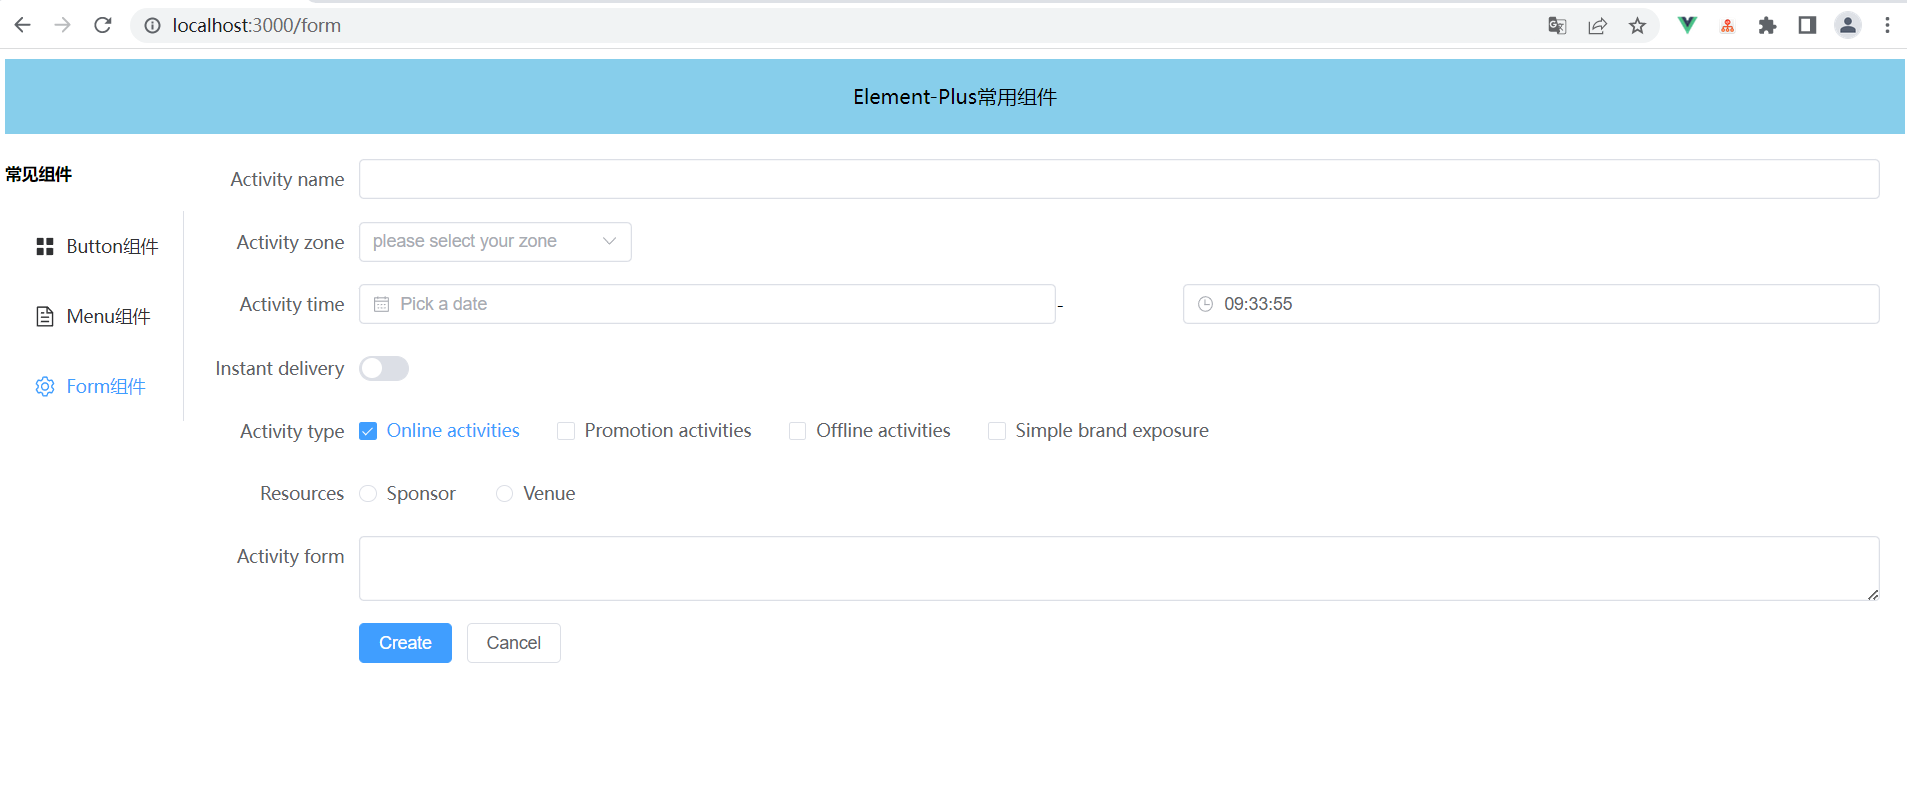Open the extensions puzzle icon
This screenshot has height=788, width=1907.
(1767, 25)
